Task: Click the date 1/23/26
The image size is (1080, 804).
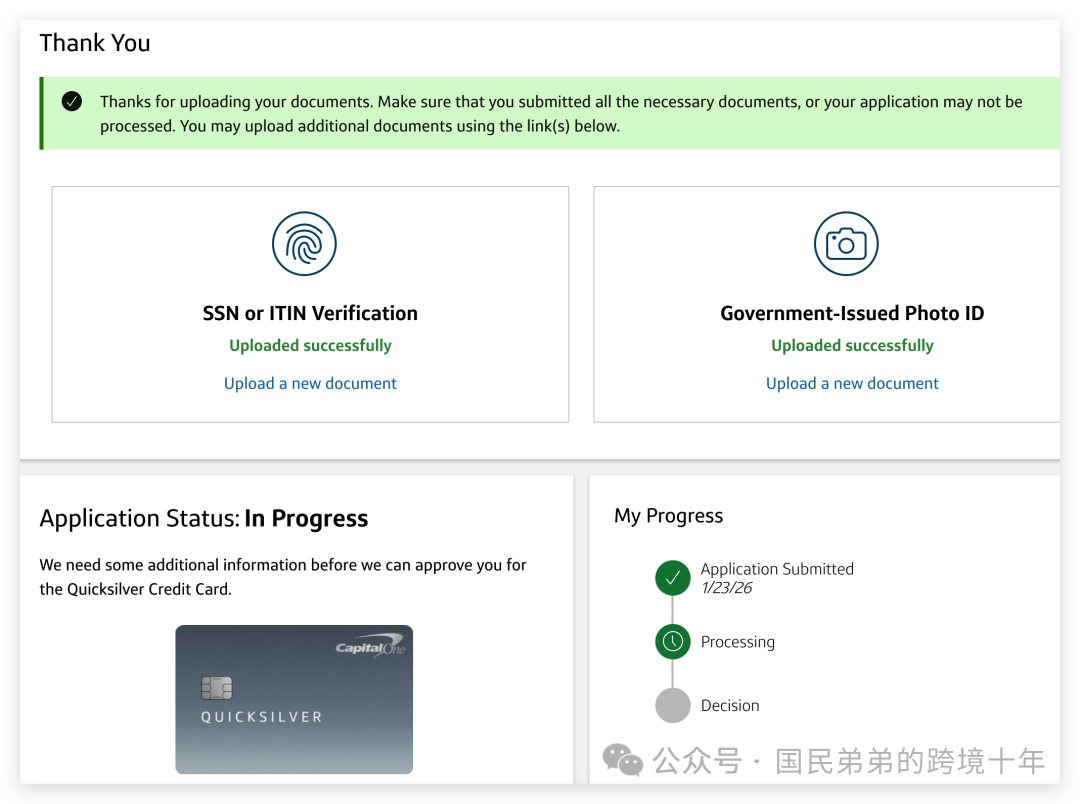Action: click(727, 588)
